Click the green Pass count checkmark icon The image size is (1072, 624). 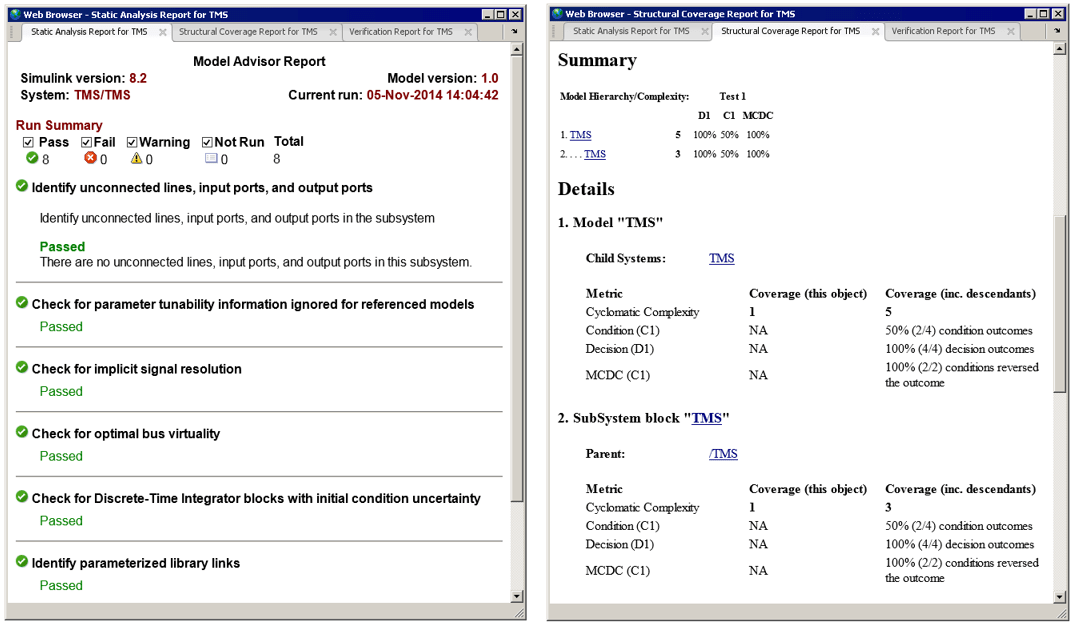click(32, 159)
